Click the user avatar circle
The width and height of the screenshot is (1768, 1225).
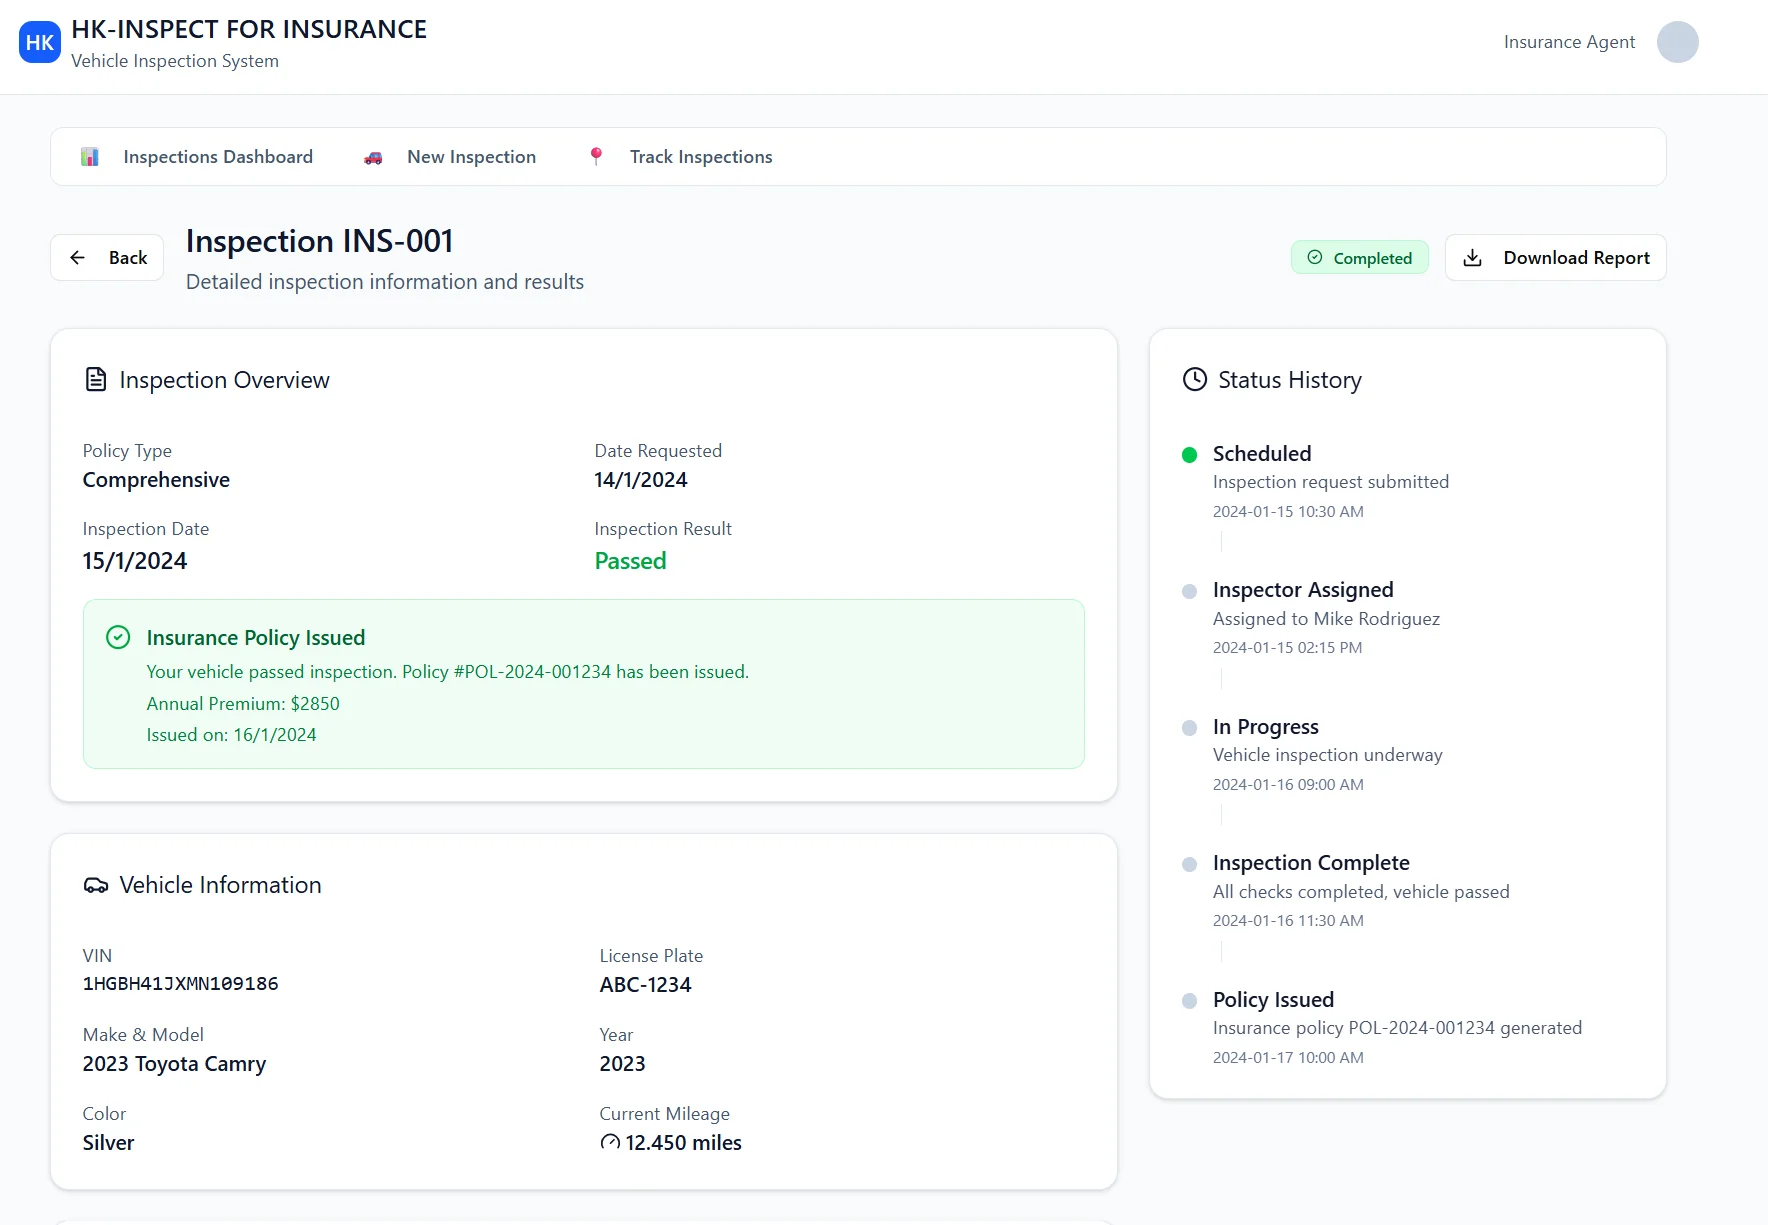click(x=1677, y=42)
